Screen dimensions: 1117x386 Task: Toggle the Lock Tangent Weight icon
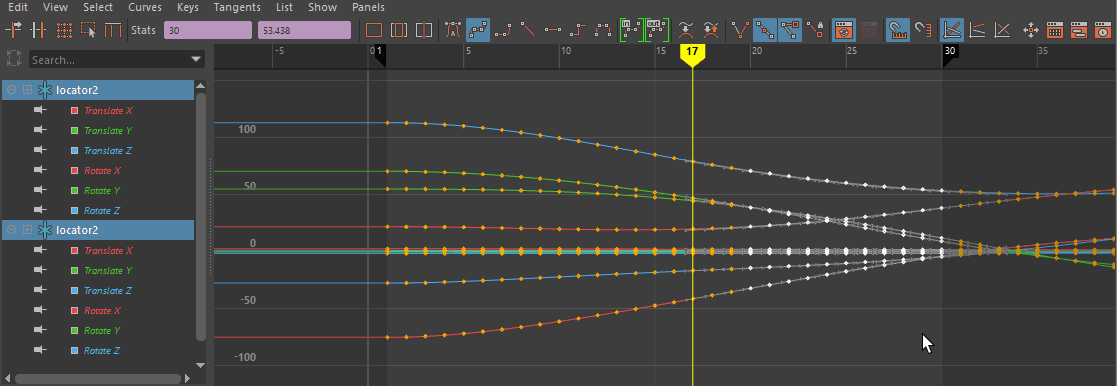pyautogui.click(x=815, y=30)
